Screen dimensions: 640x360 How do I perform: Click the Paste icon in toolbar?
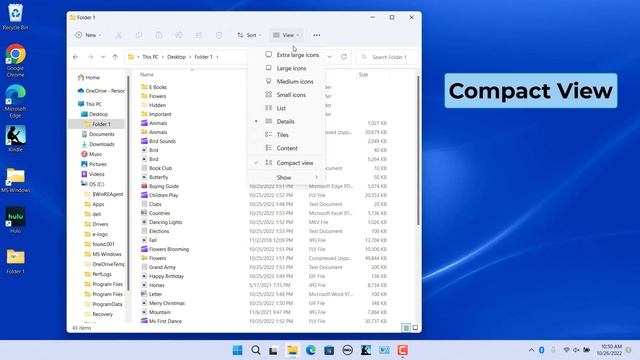coord(159,36)
